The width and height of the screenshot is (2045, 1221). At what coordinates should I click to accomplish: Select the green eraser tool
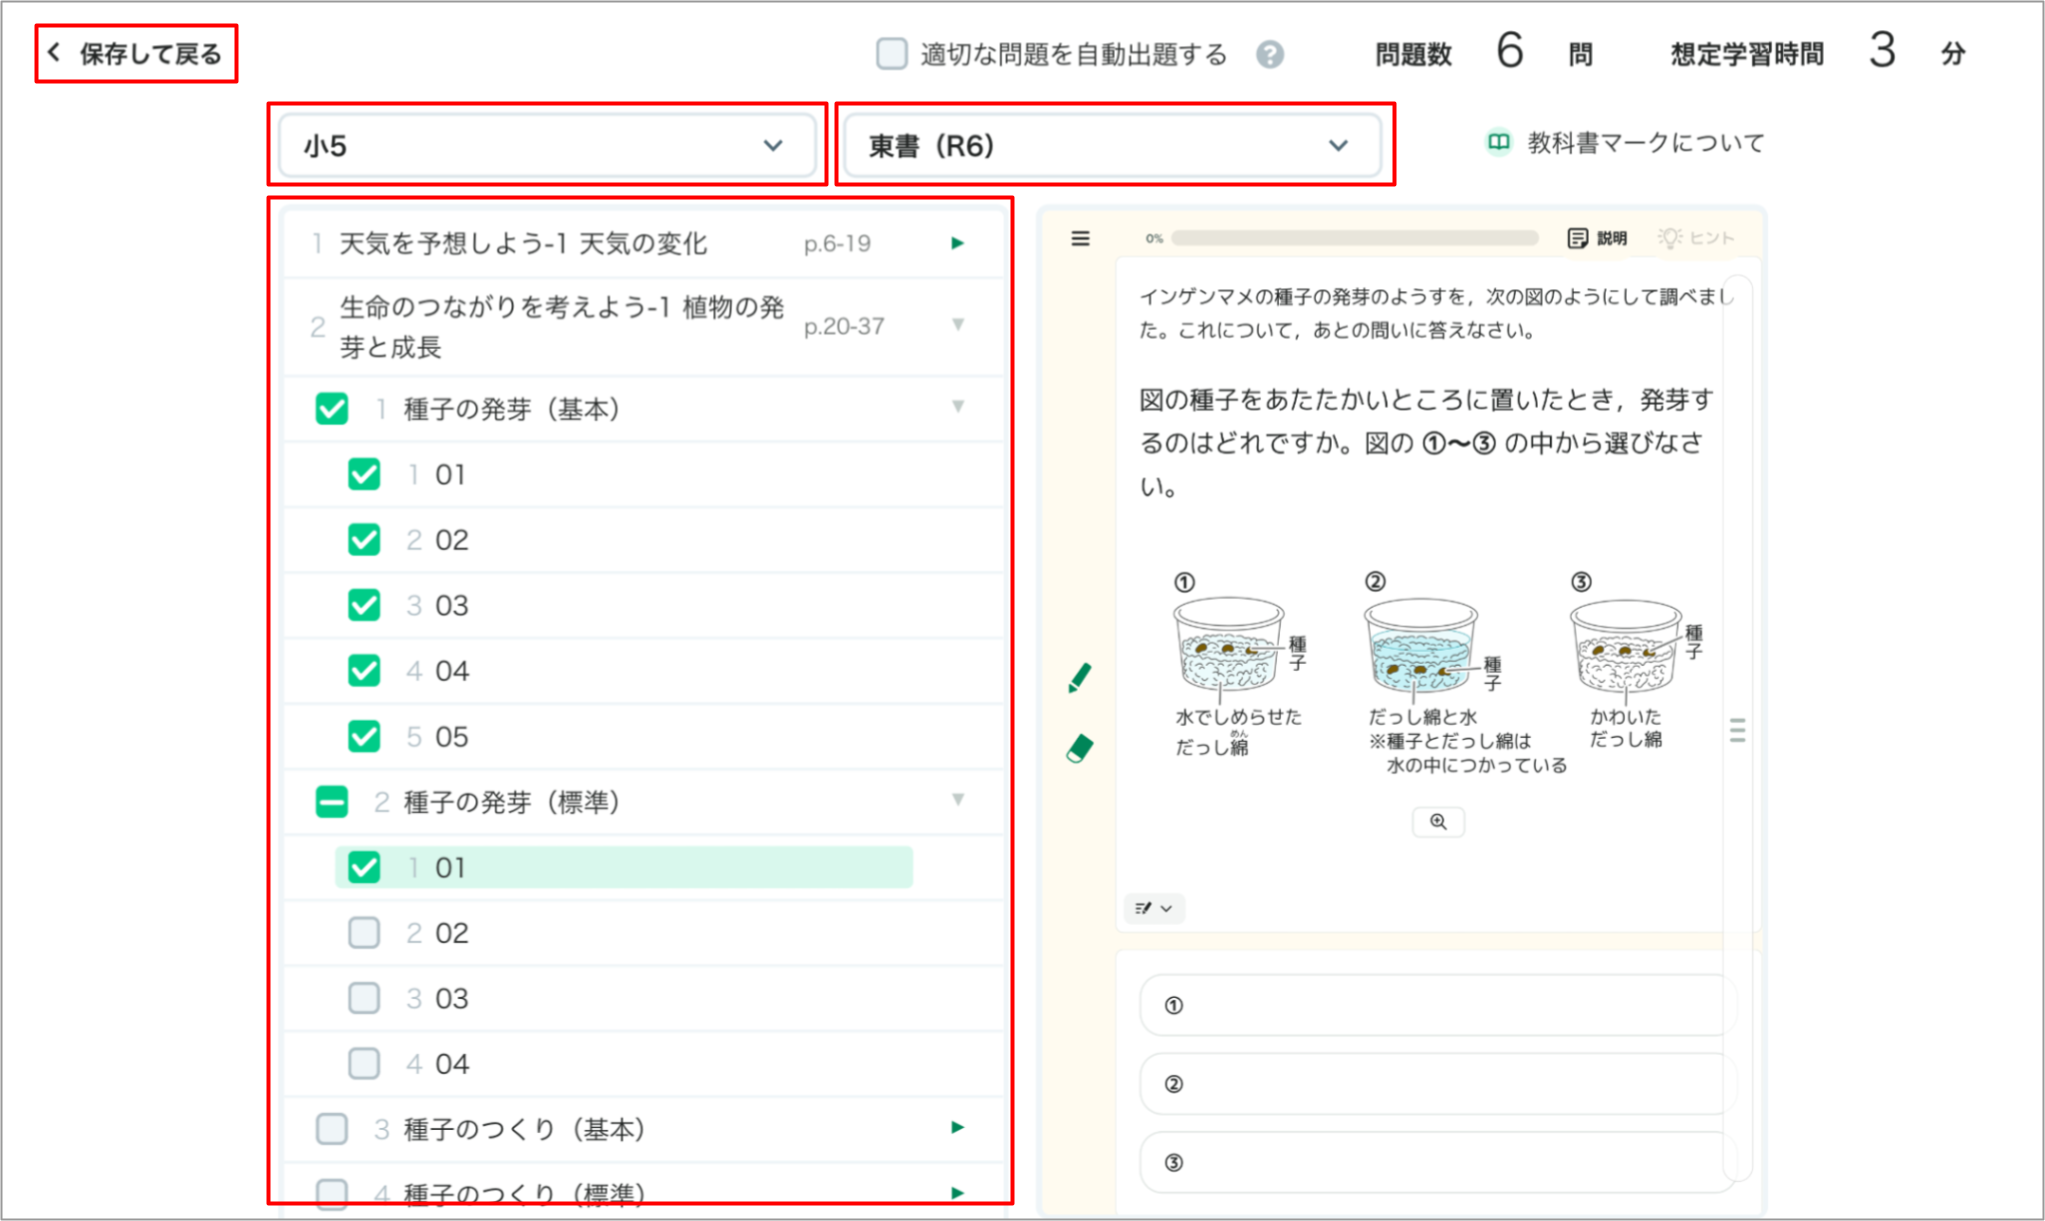click(1080, 748)
